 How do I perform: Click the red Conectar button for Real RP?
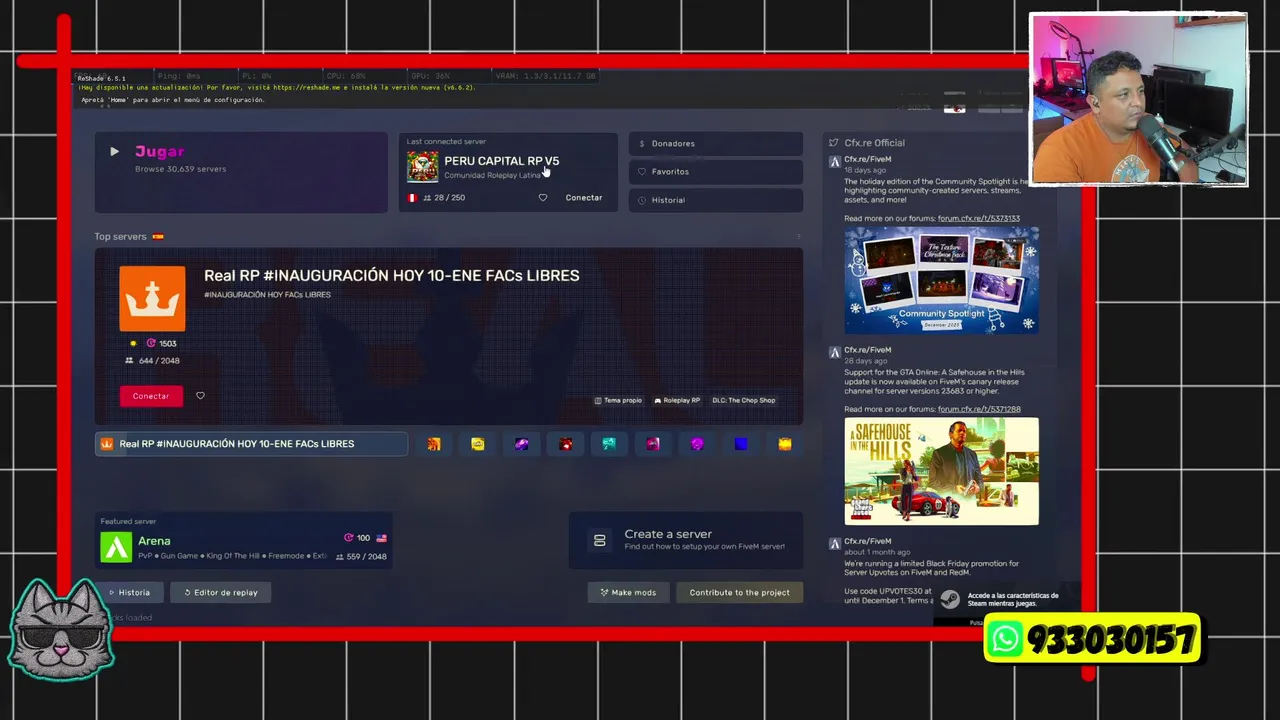151,396
